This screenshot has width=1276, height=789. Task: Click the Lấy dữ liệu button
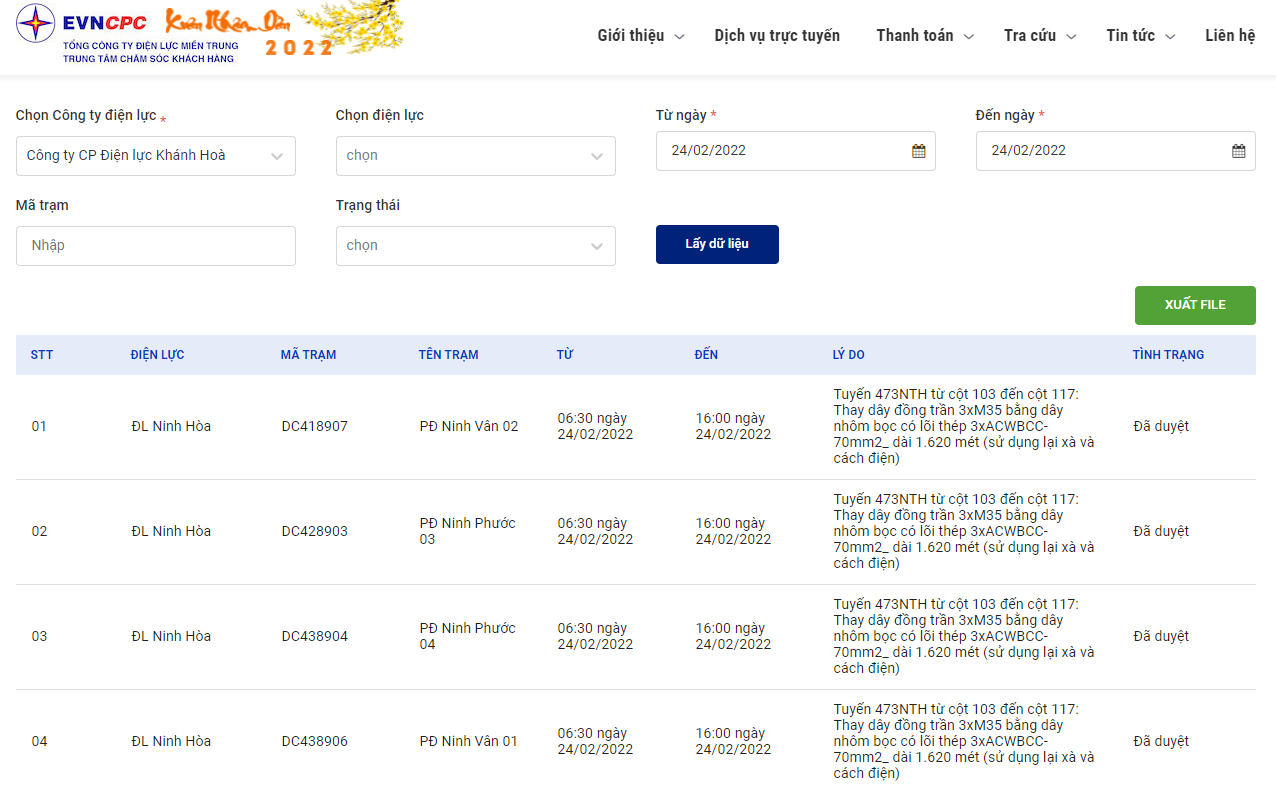pos(717,244)
